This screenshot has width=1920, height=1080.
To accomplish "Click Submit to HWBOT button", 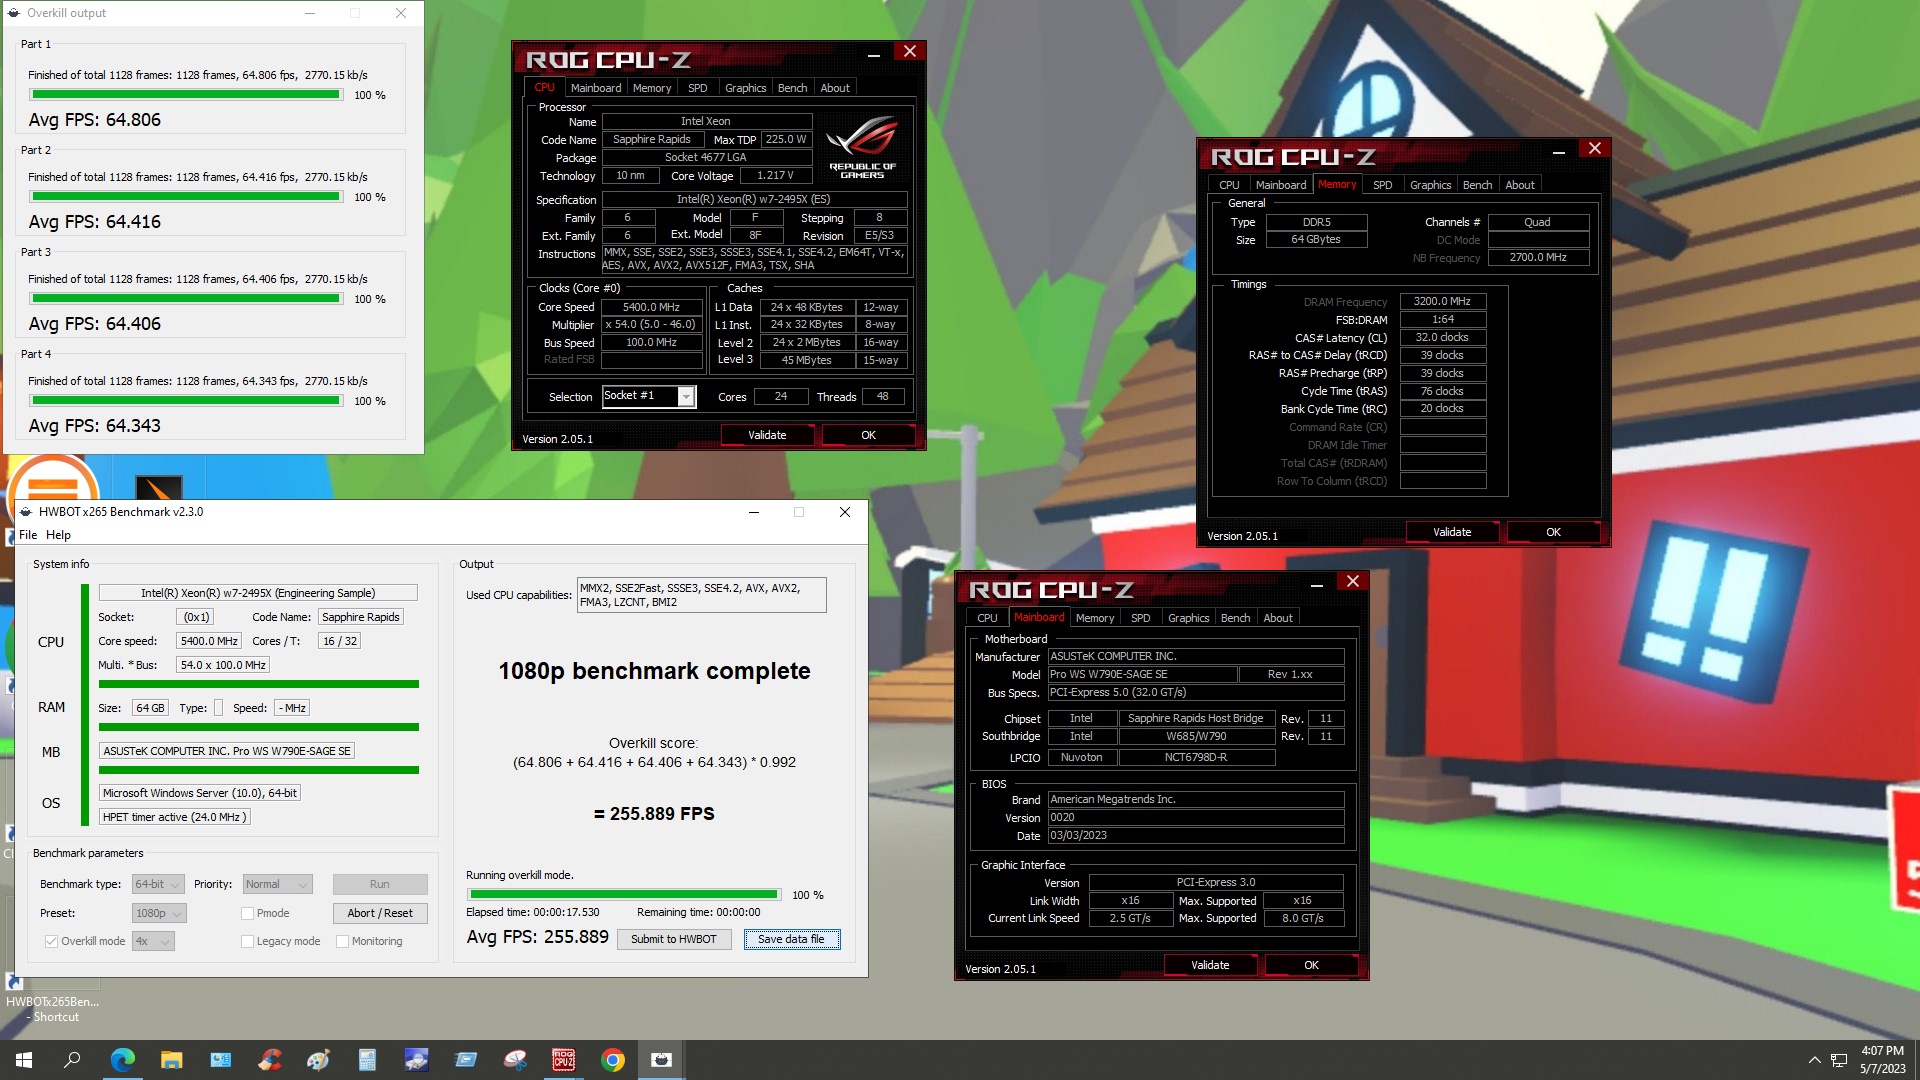I will [x=674, y=939].
